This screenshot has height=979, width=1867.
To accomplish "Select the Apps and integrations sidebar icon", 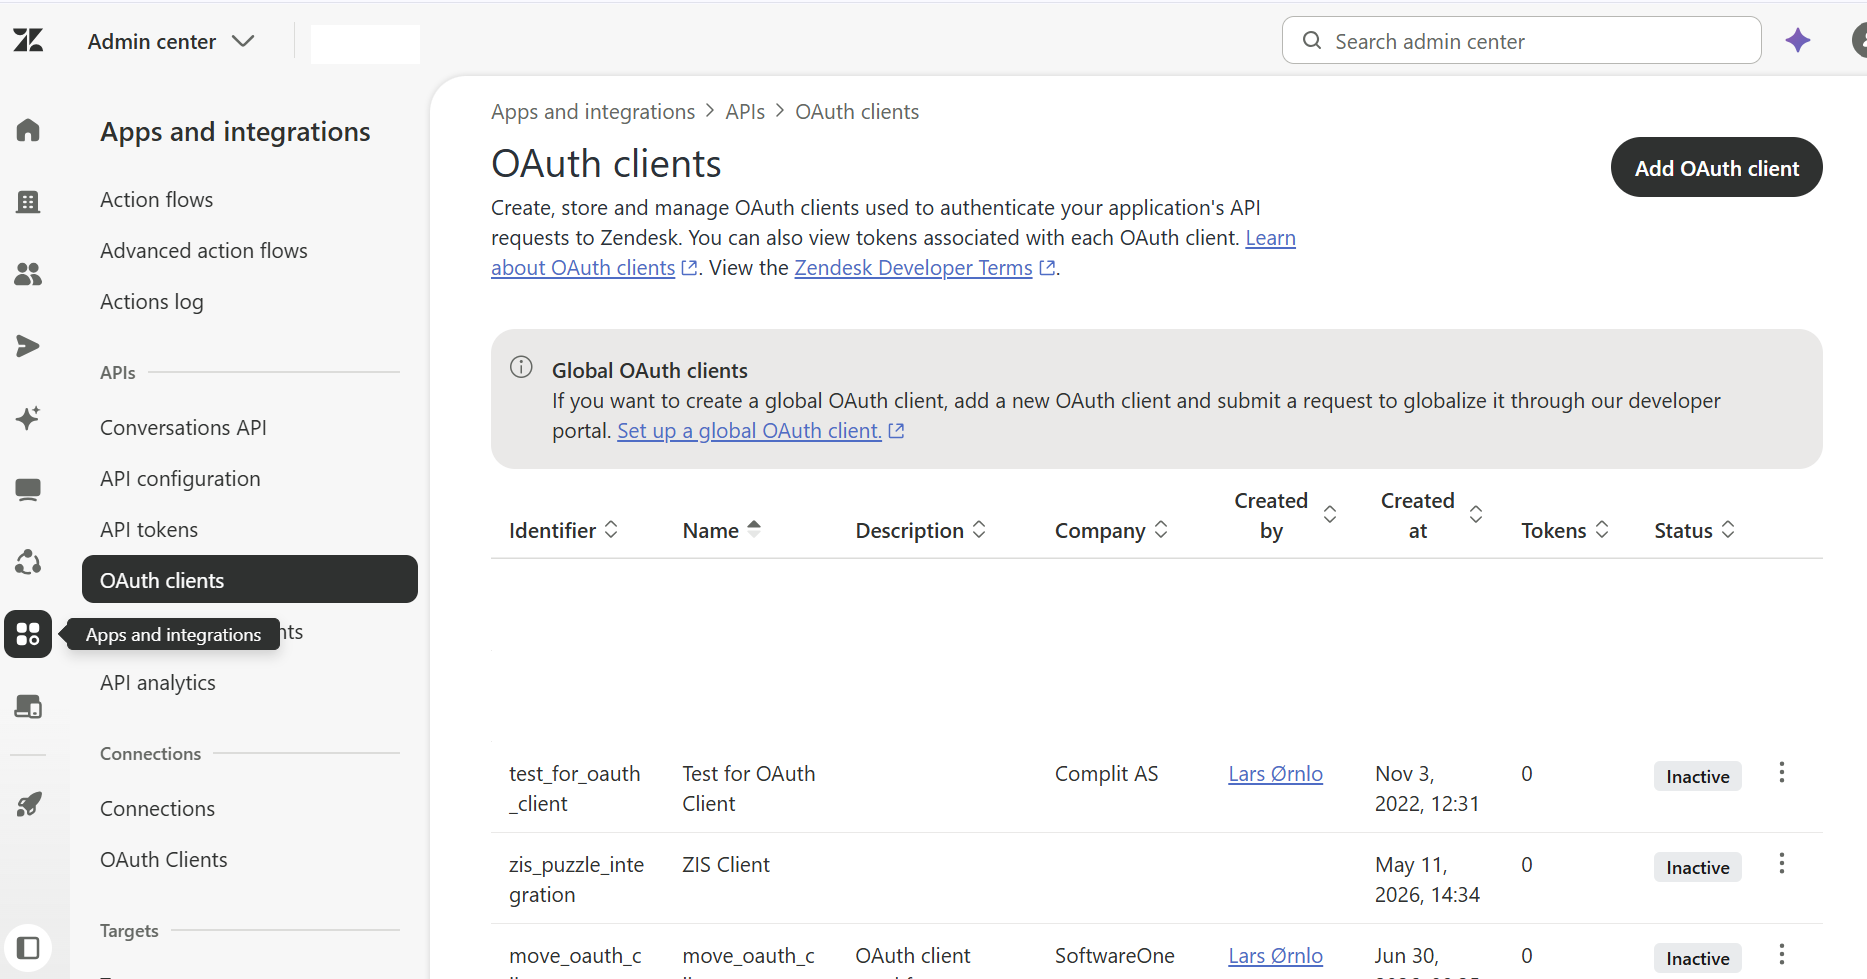I will [28, 634].
